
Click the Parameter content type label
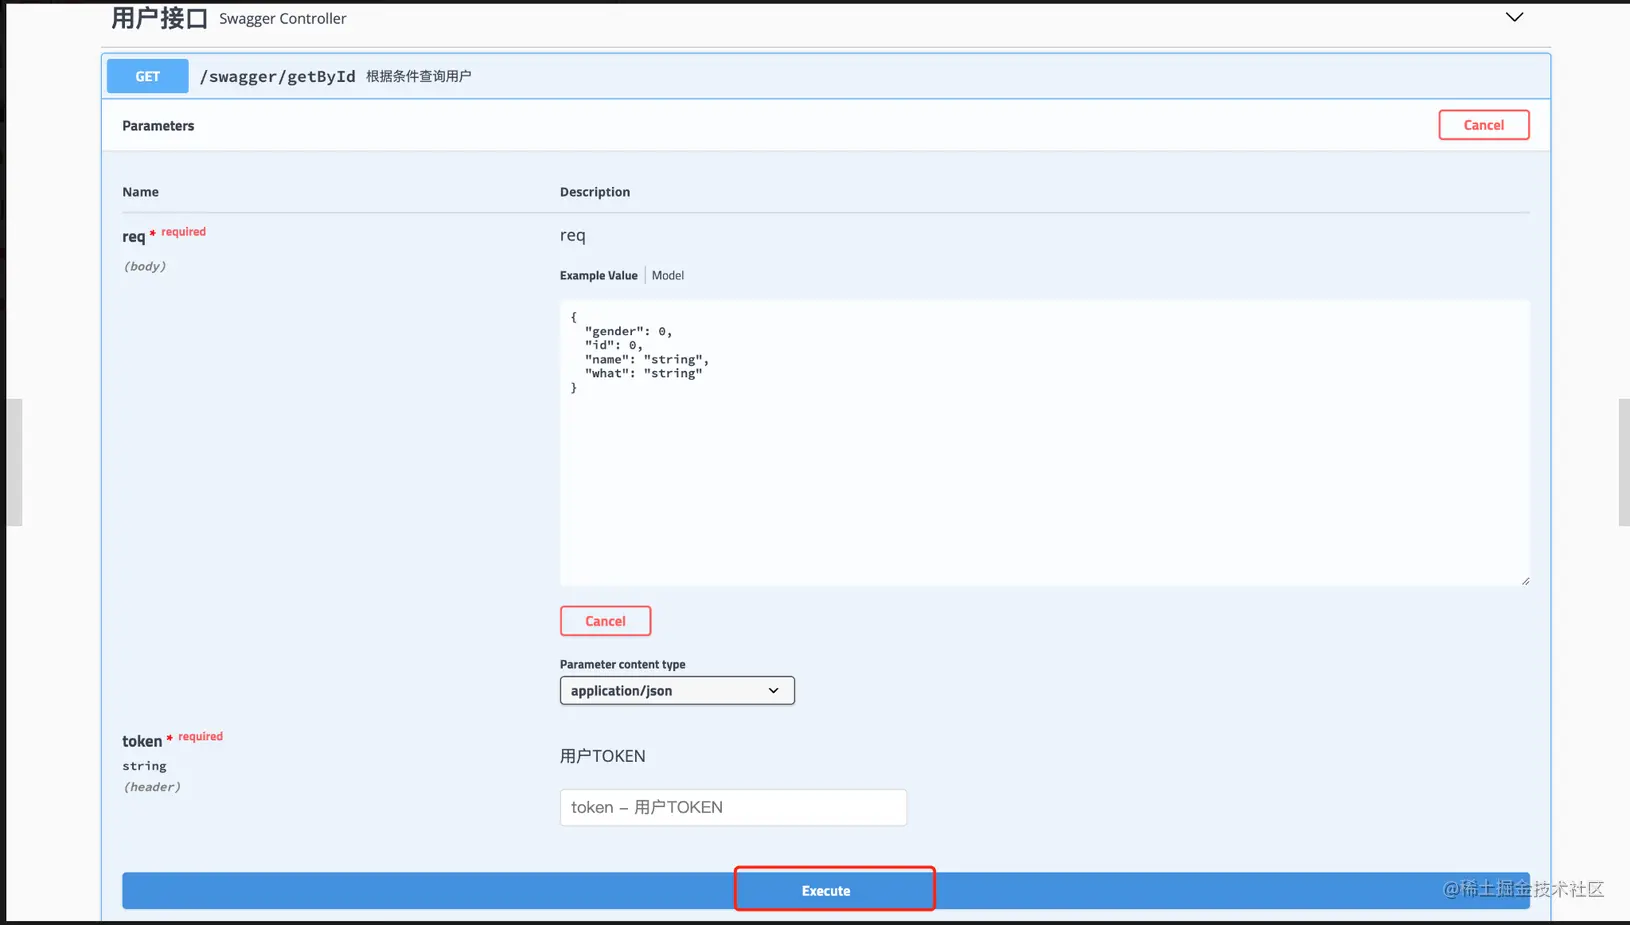622,665
